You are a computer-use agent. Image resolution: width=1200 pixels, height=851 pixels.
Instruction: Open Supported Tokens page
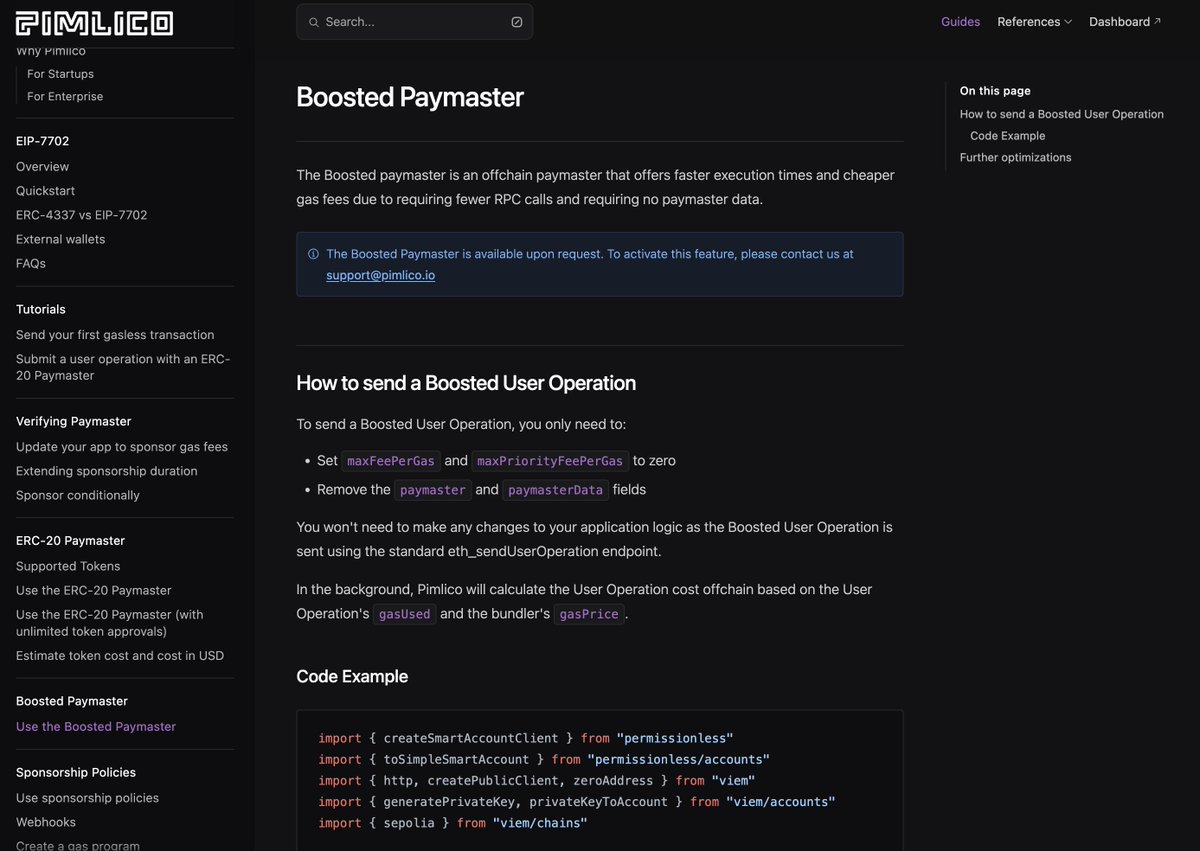(68, 566)
